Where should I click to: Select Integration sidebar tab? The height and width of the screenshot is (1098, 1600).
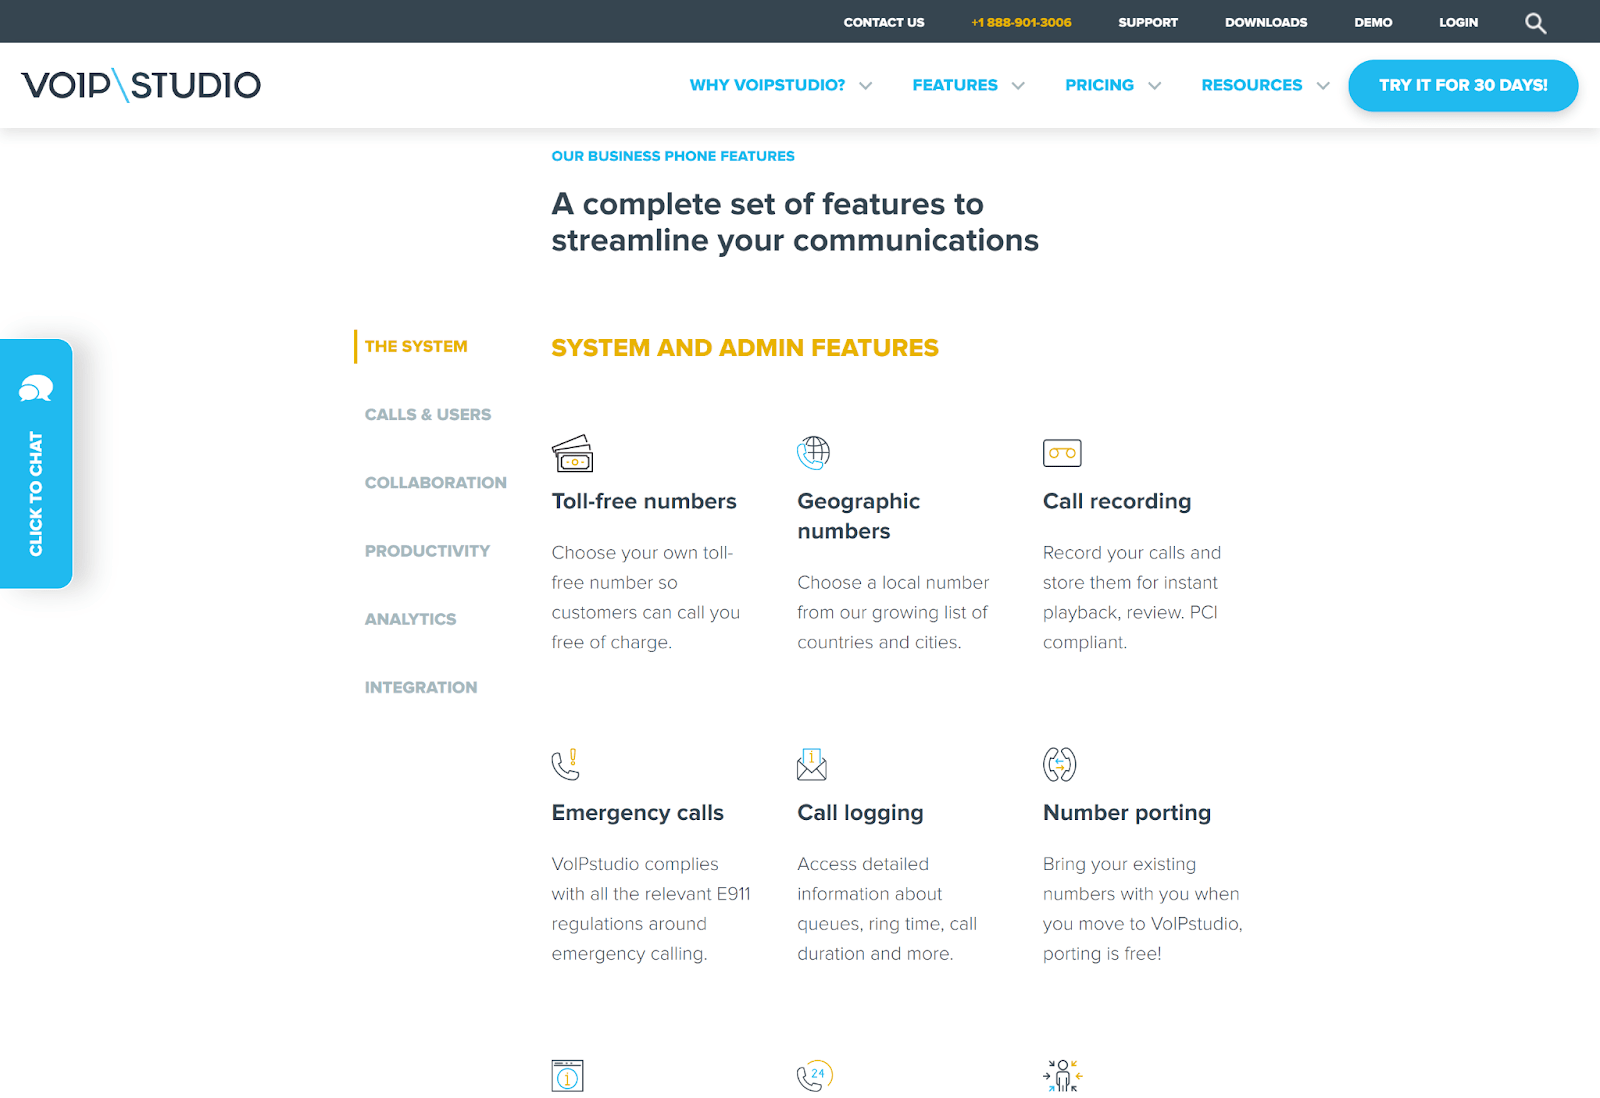point(421,687)
